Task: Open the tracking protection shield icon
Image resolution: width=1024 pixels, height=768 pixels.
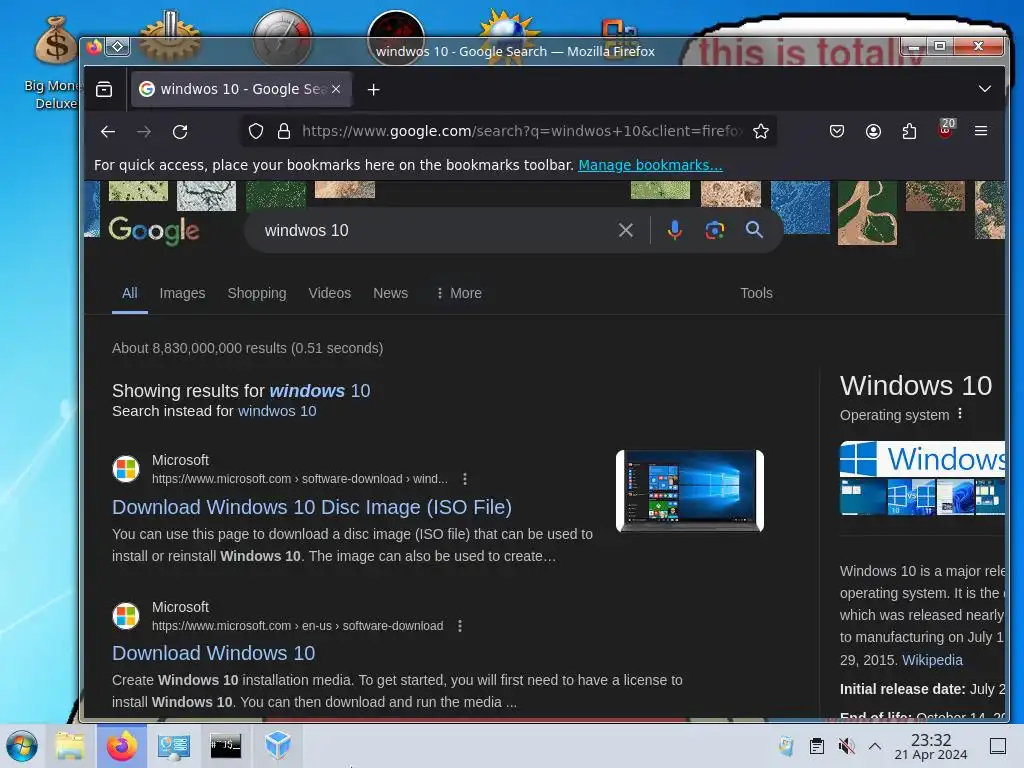Action: tap(256, 131)
